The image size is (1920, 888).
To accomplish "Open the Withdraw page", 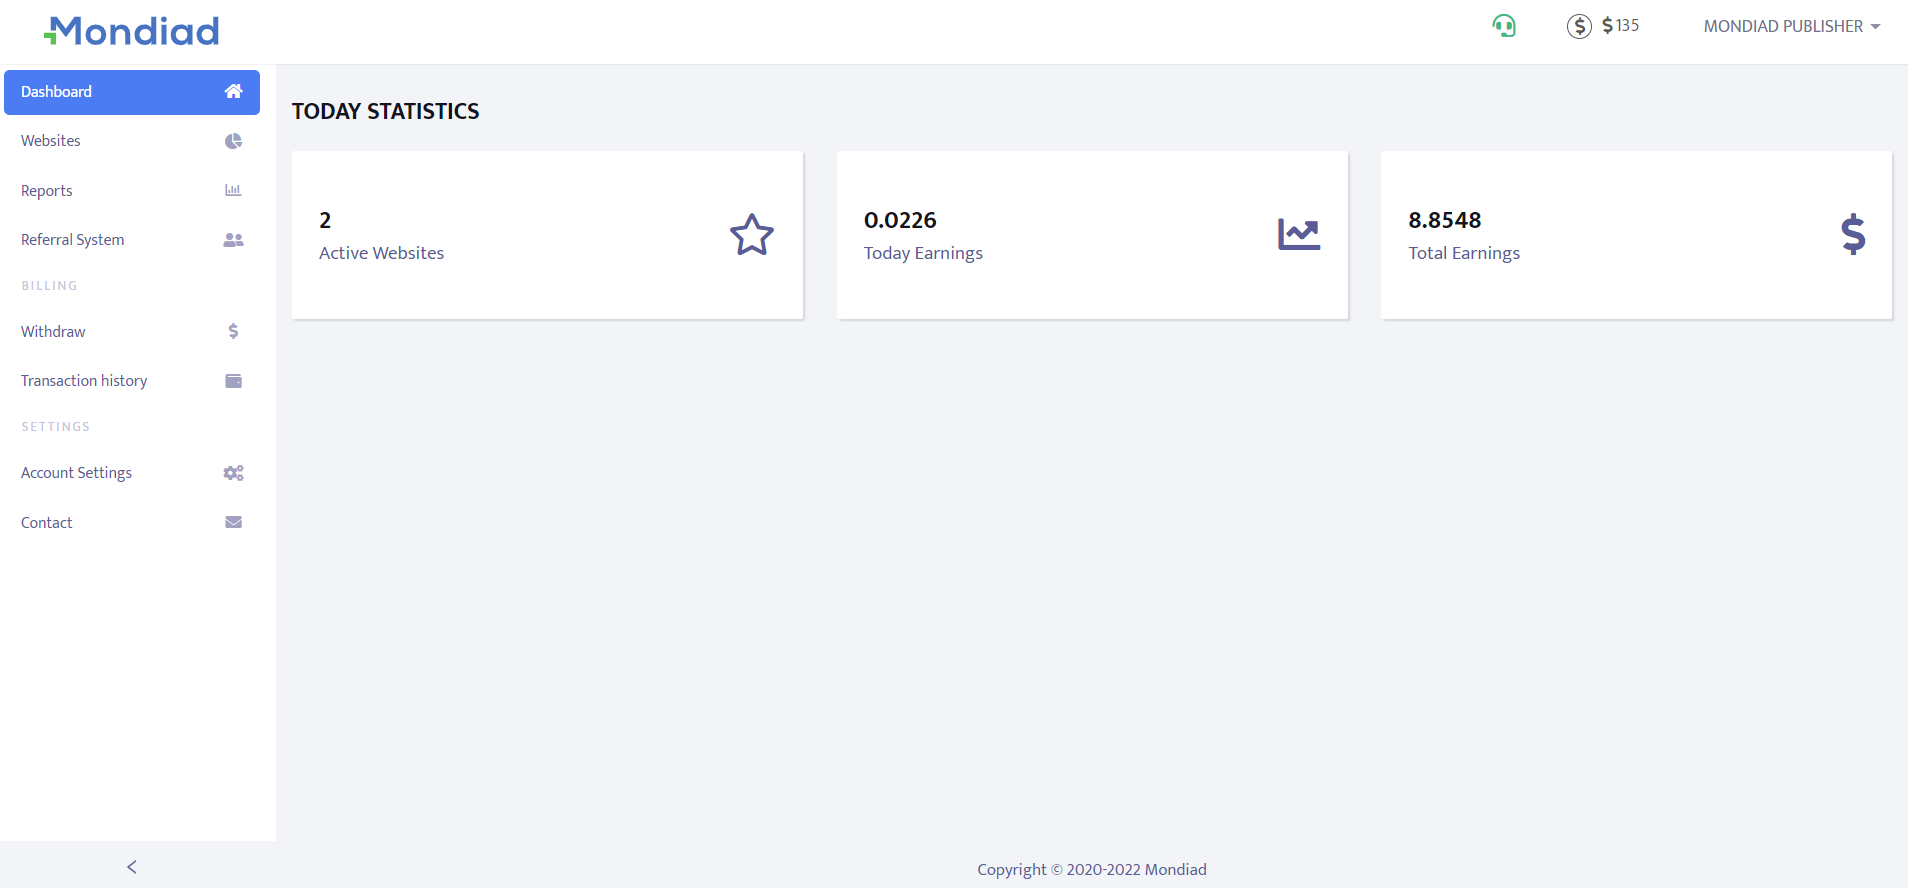I will point(53,332).
